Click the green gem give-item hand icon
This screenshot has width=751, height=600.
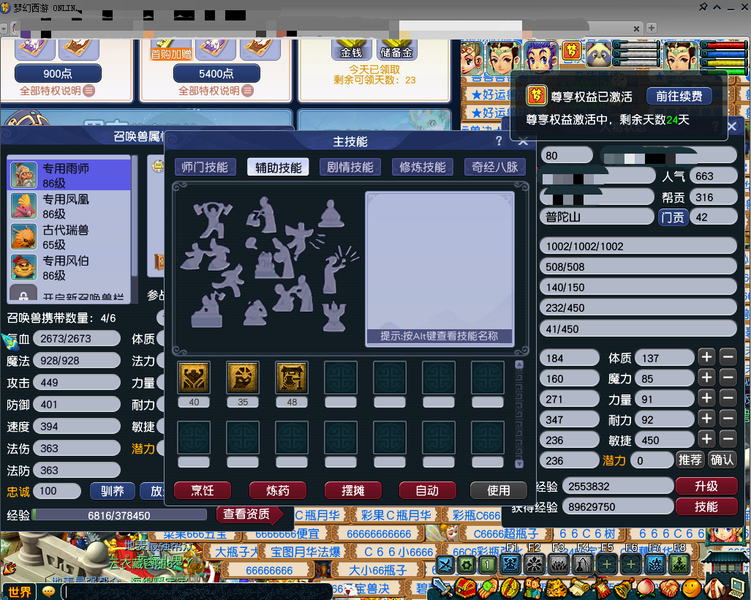point(488,588)
